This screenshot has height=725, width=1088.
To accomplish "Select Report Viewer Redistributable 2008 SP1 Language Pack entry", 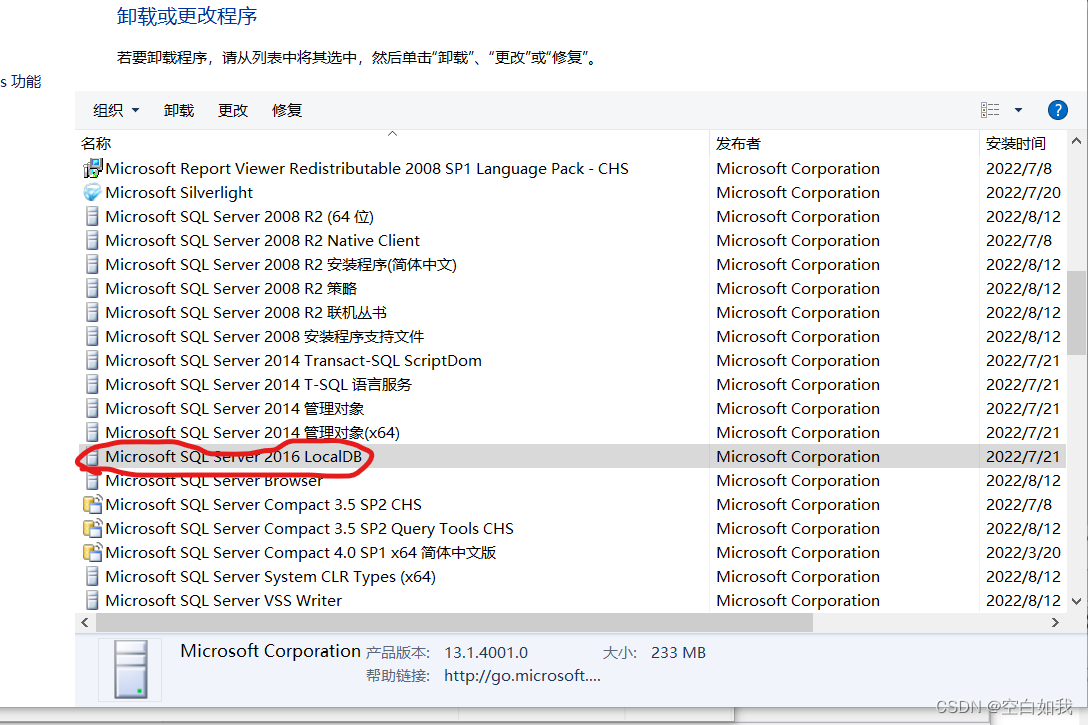I will 367,169.
